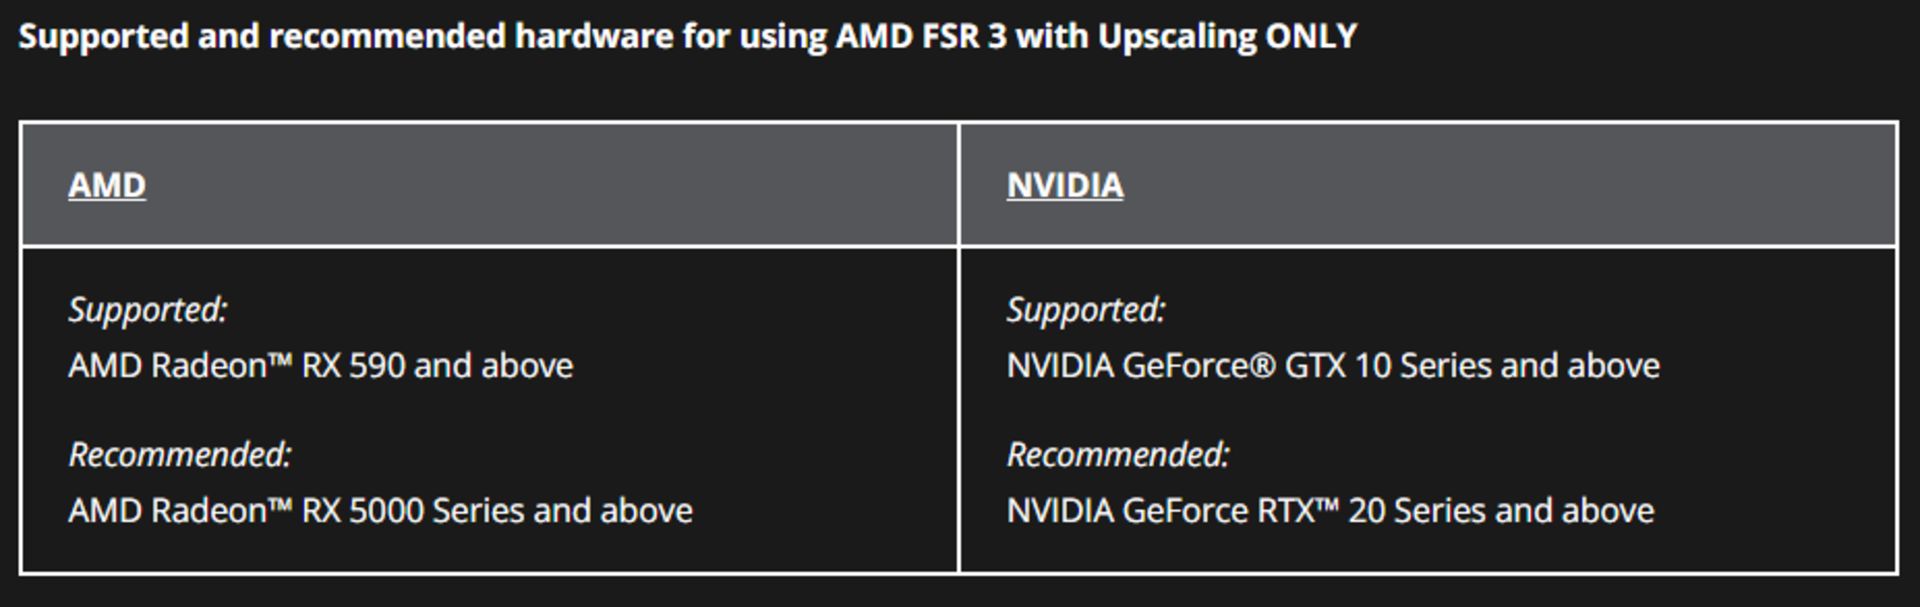Click the word ONLY in the heading
The image size is (1920, 607).
point(1311,37)
